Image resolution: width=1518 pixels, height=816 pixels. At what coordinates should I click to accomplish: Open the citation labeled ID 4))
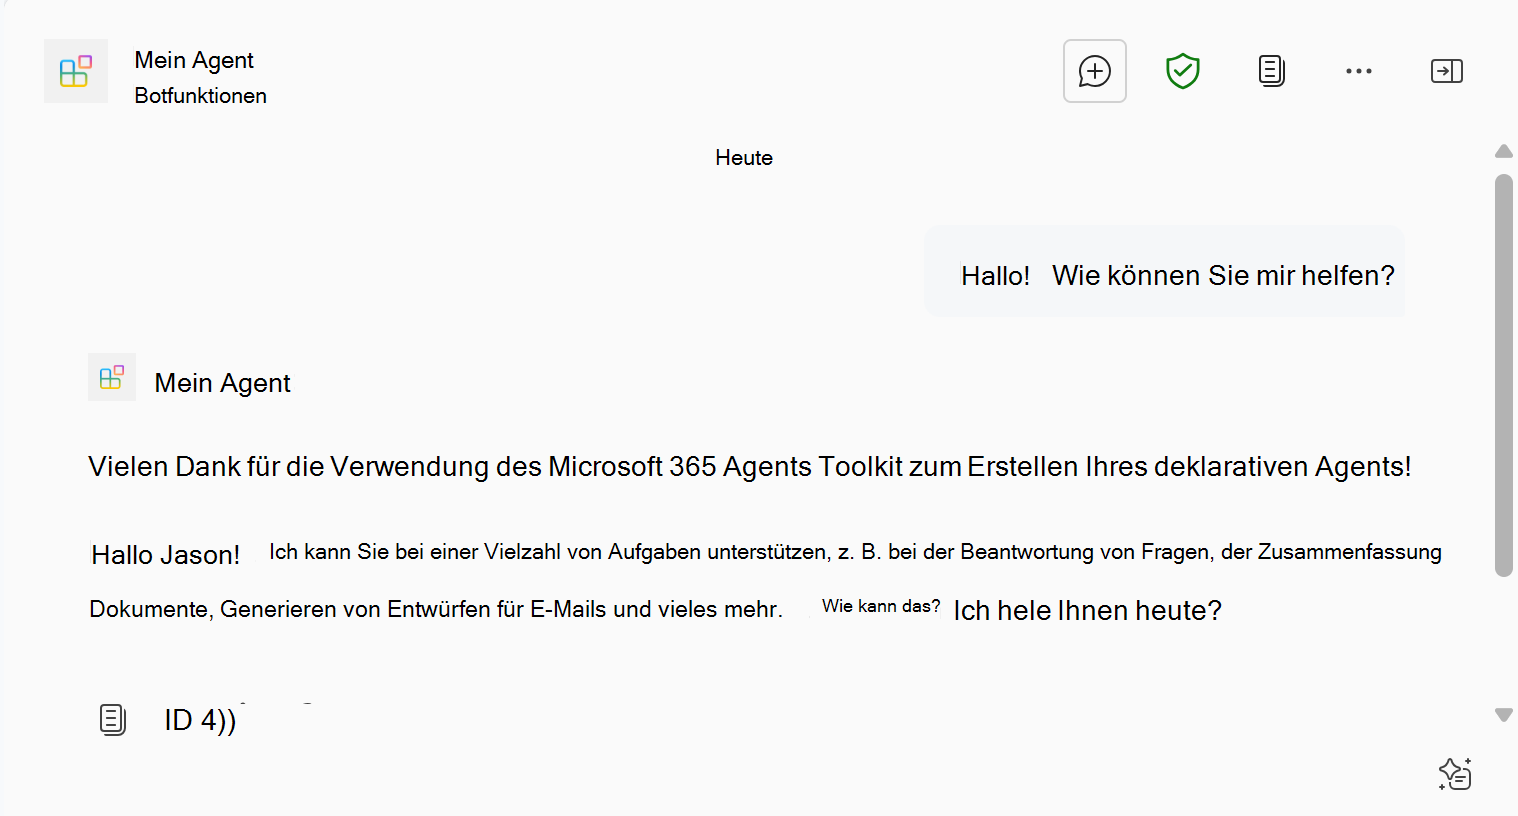[199, 720]
